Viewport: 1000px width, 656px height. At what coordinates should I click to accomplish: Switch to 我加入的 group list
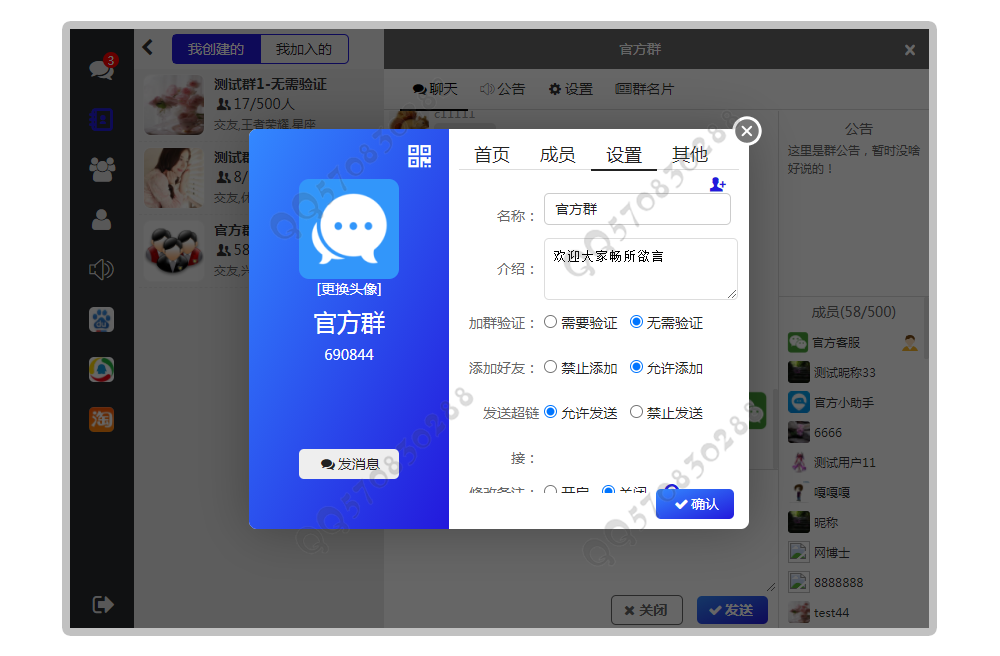pos(305,49)
